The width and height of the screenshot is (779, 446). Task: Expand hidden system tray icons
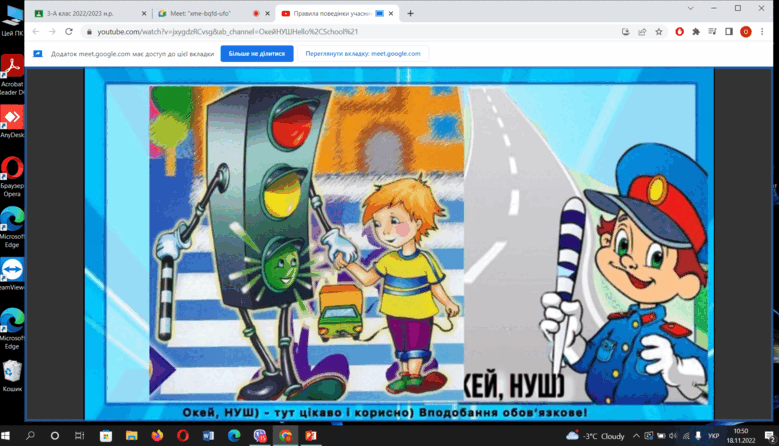(x=636, y=436)
